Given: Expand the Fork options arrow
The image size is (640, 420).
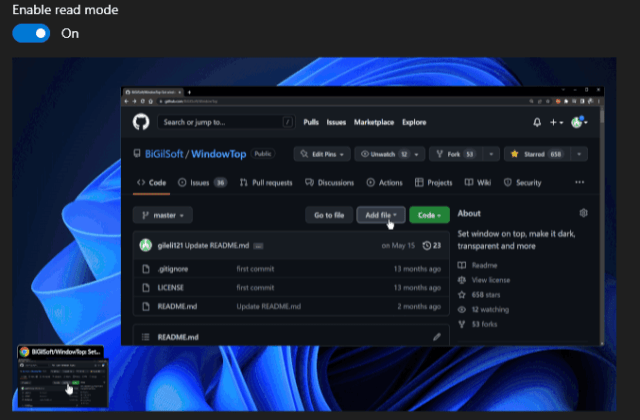Looking at the screenshot, I should click(x=491, y=154).
